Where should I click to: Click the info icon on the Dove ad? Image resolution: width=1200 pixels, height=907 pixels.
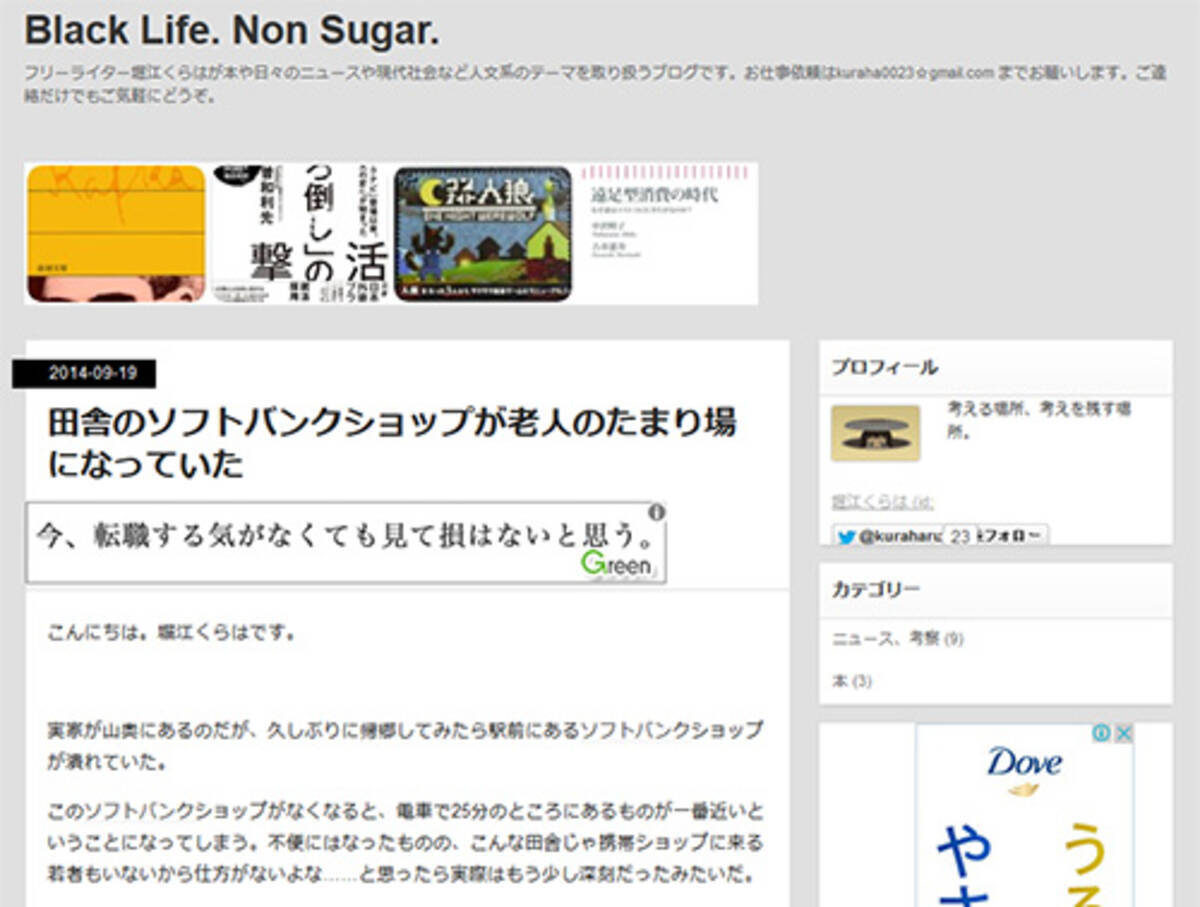[x=1102, y=734]
